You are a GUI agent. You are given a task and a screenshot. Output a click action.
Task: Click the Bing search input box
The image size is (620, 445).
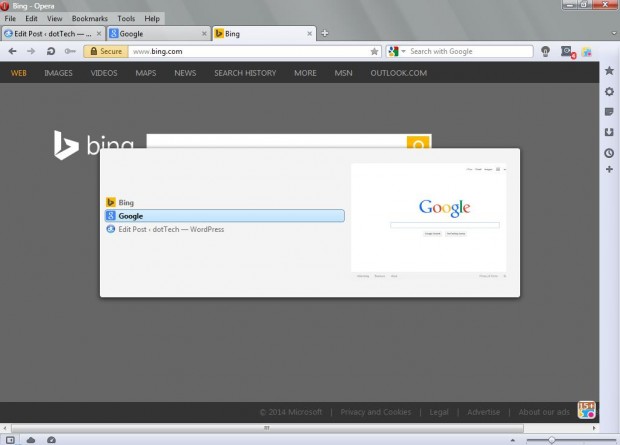pyautogui.click(x=276, y=141)
